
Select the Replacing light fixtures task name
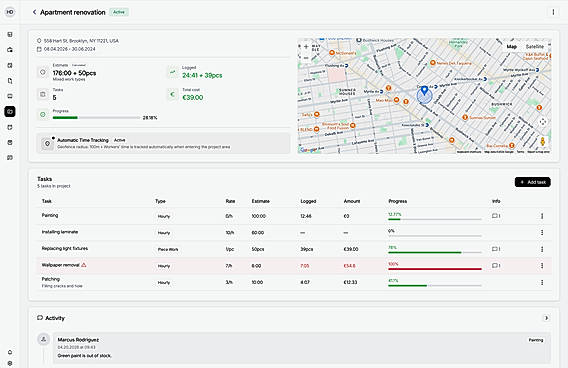pyautogui.click(x=65, y=248)
